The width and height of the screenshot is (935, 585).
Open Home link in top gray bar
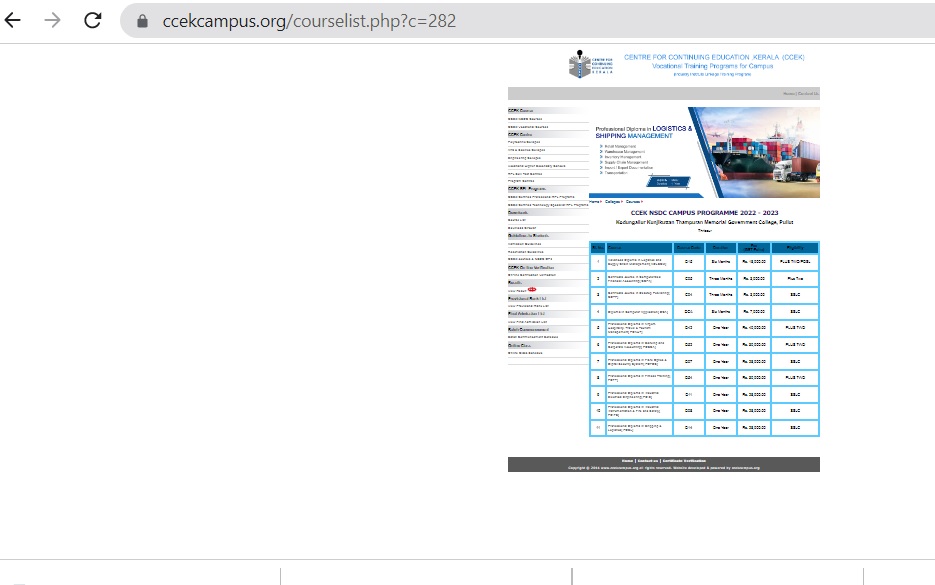[788, 94]
